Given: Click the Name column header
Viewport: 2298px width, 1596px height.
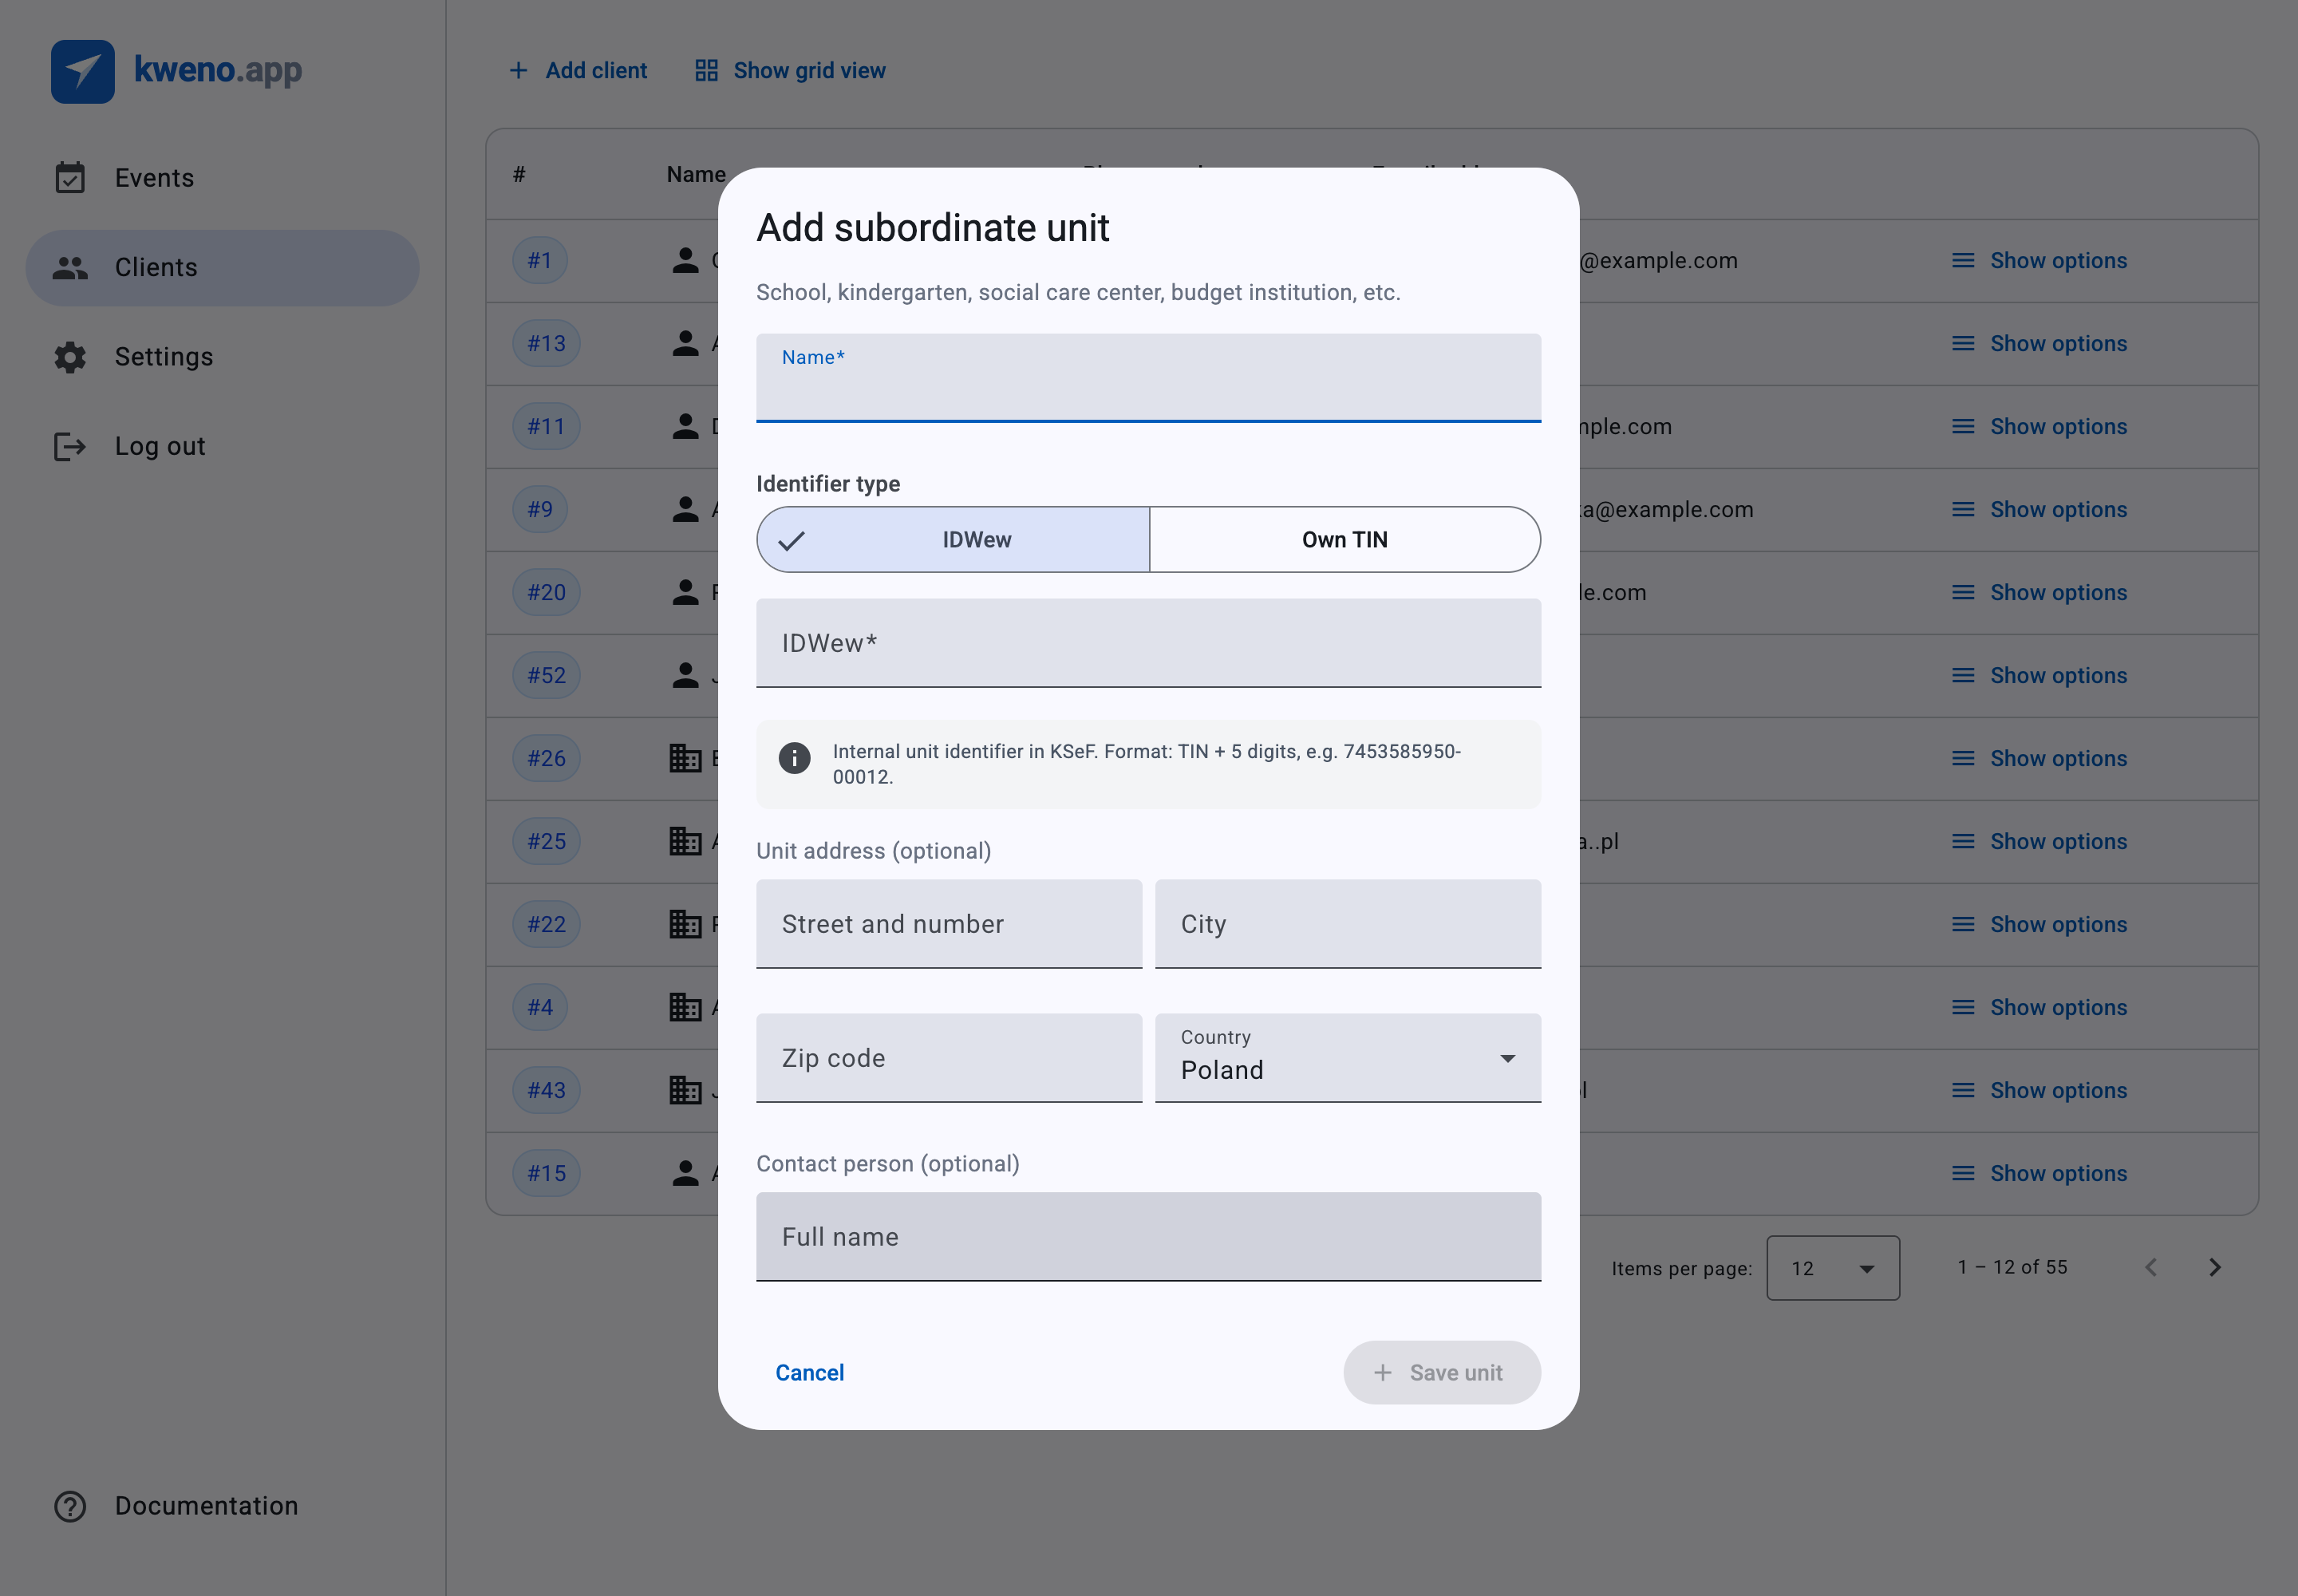Looking at the screenshot, I should pyautogui.click(x=696, y=174).
